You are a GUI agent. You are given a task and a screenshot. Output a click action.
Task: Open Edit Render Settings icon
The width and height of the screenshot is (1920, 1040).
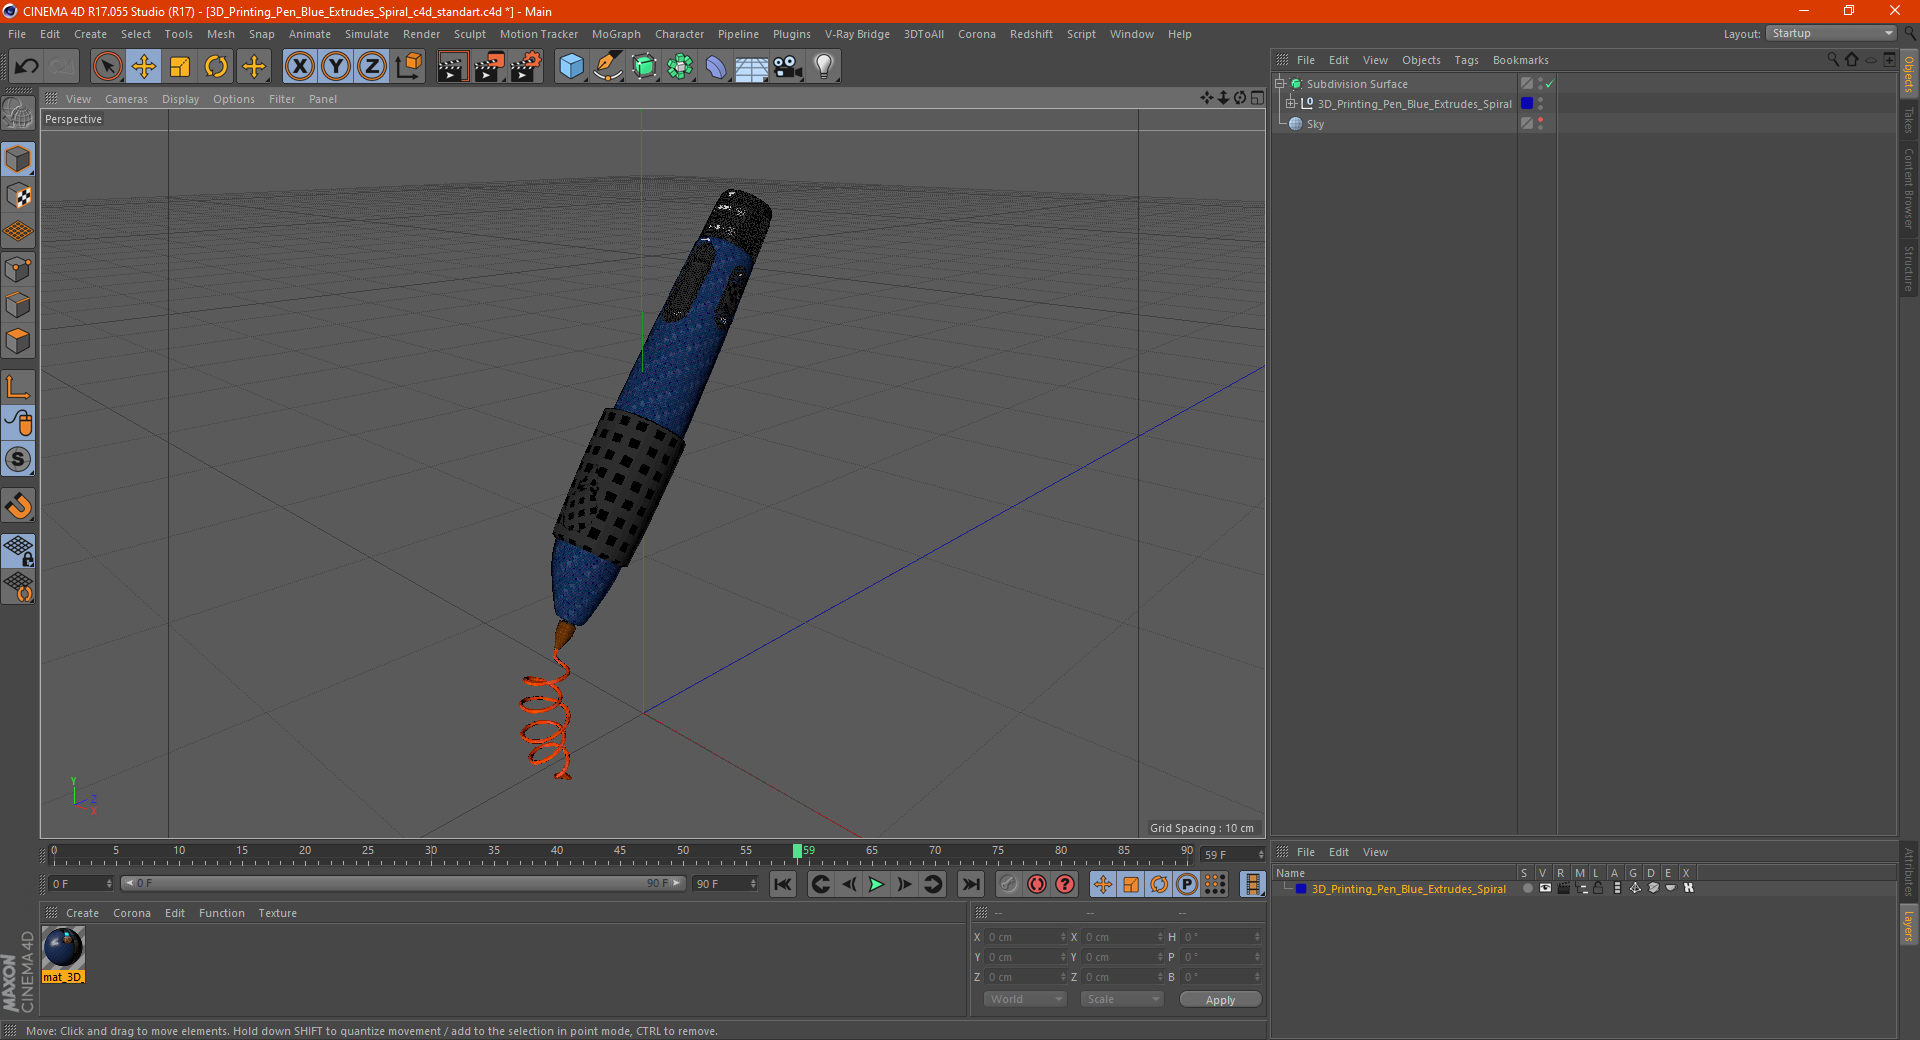point(526,67)
